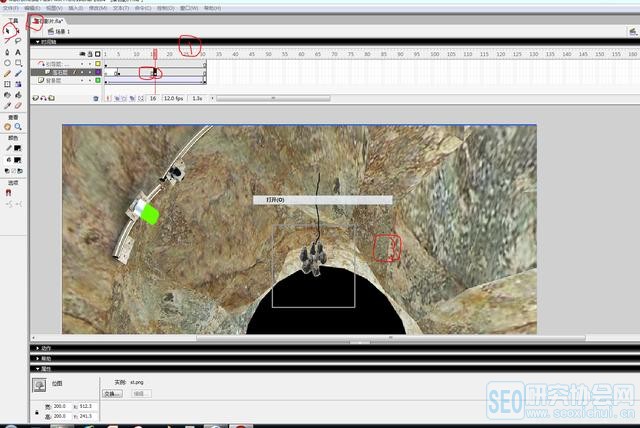Collapse the timeline panel triangle
The width and height of the screenshot is (640, 428).
[x=38, y=42]
